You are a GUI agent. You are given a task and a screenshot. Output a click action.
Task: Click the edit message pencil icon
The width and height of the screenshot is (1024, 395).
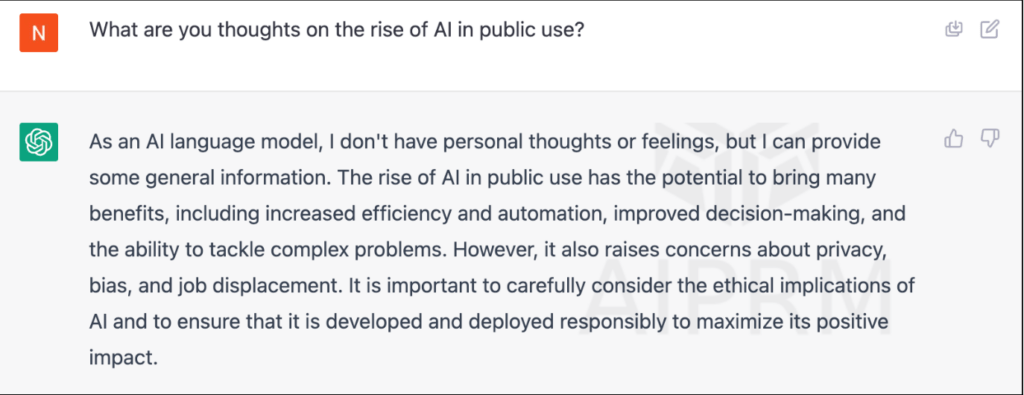pos(990,29)
